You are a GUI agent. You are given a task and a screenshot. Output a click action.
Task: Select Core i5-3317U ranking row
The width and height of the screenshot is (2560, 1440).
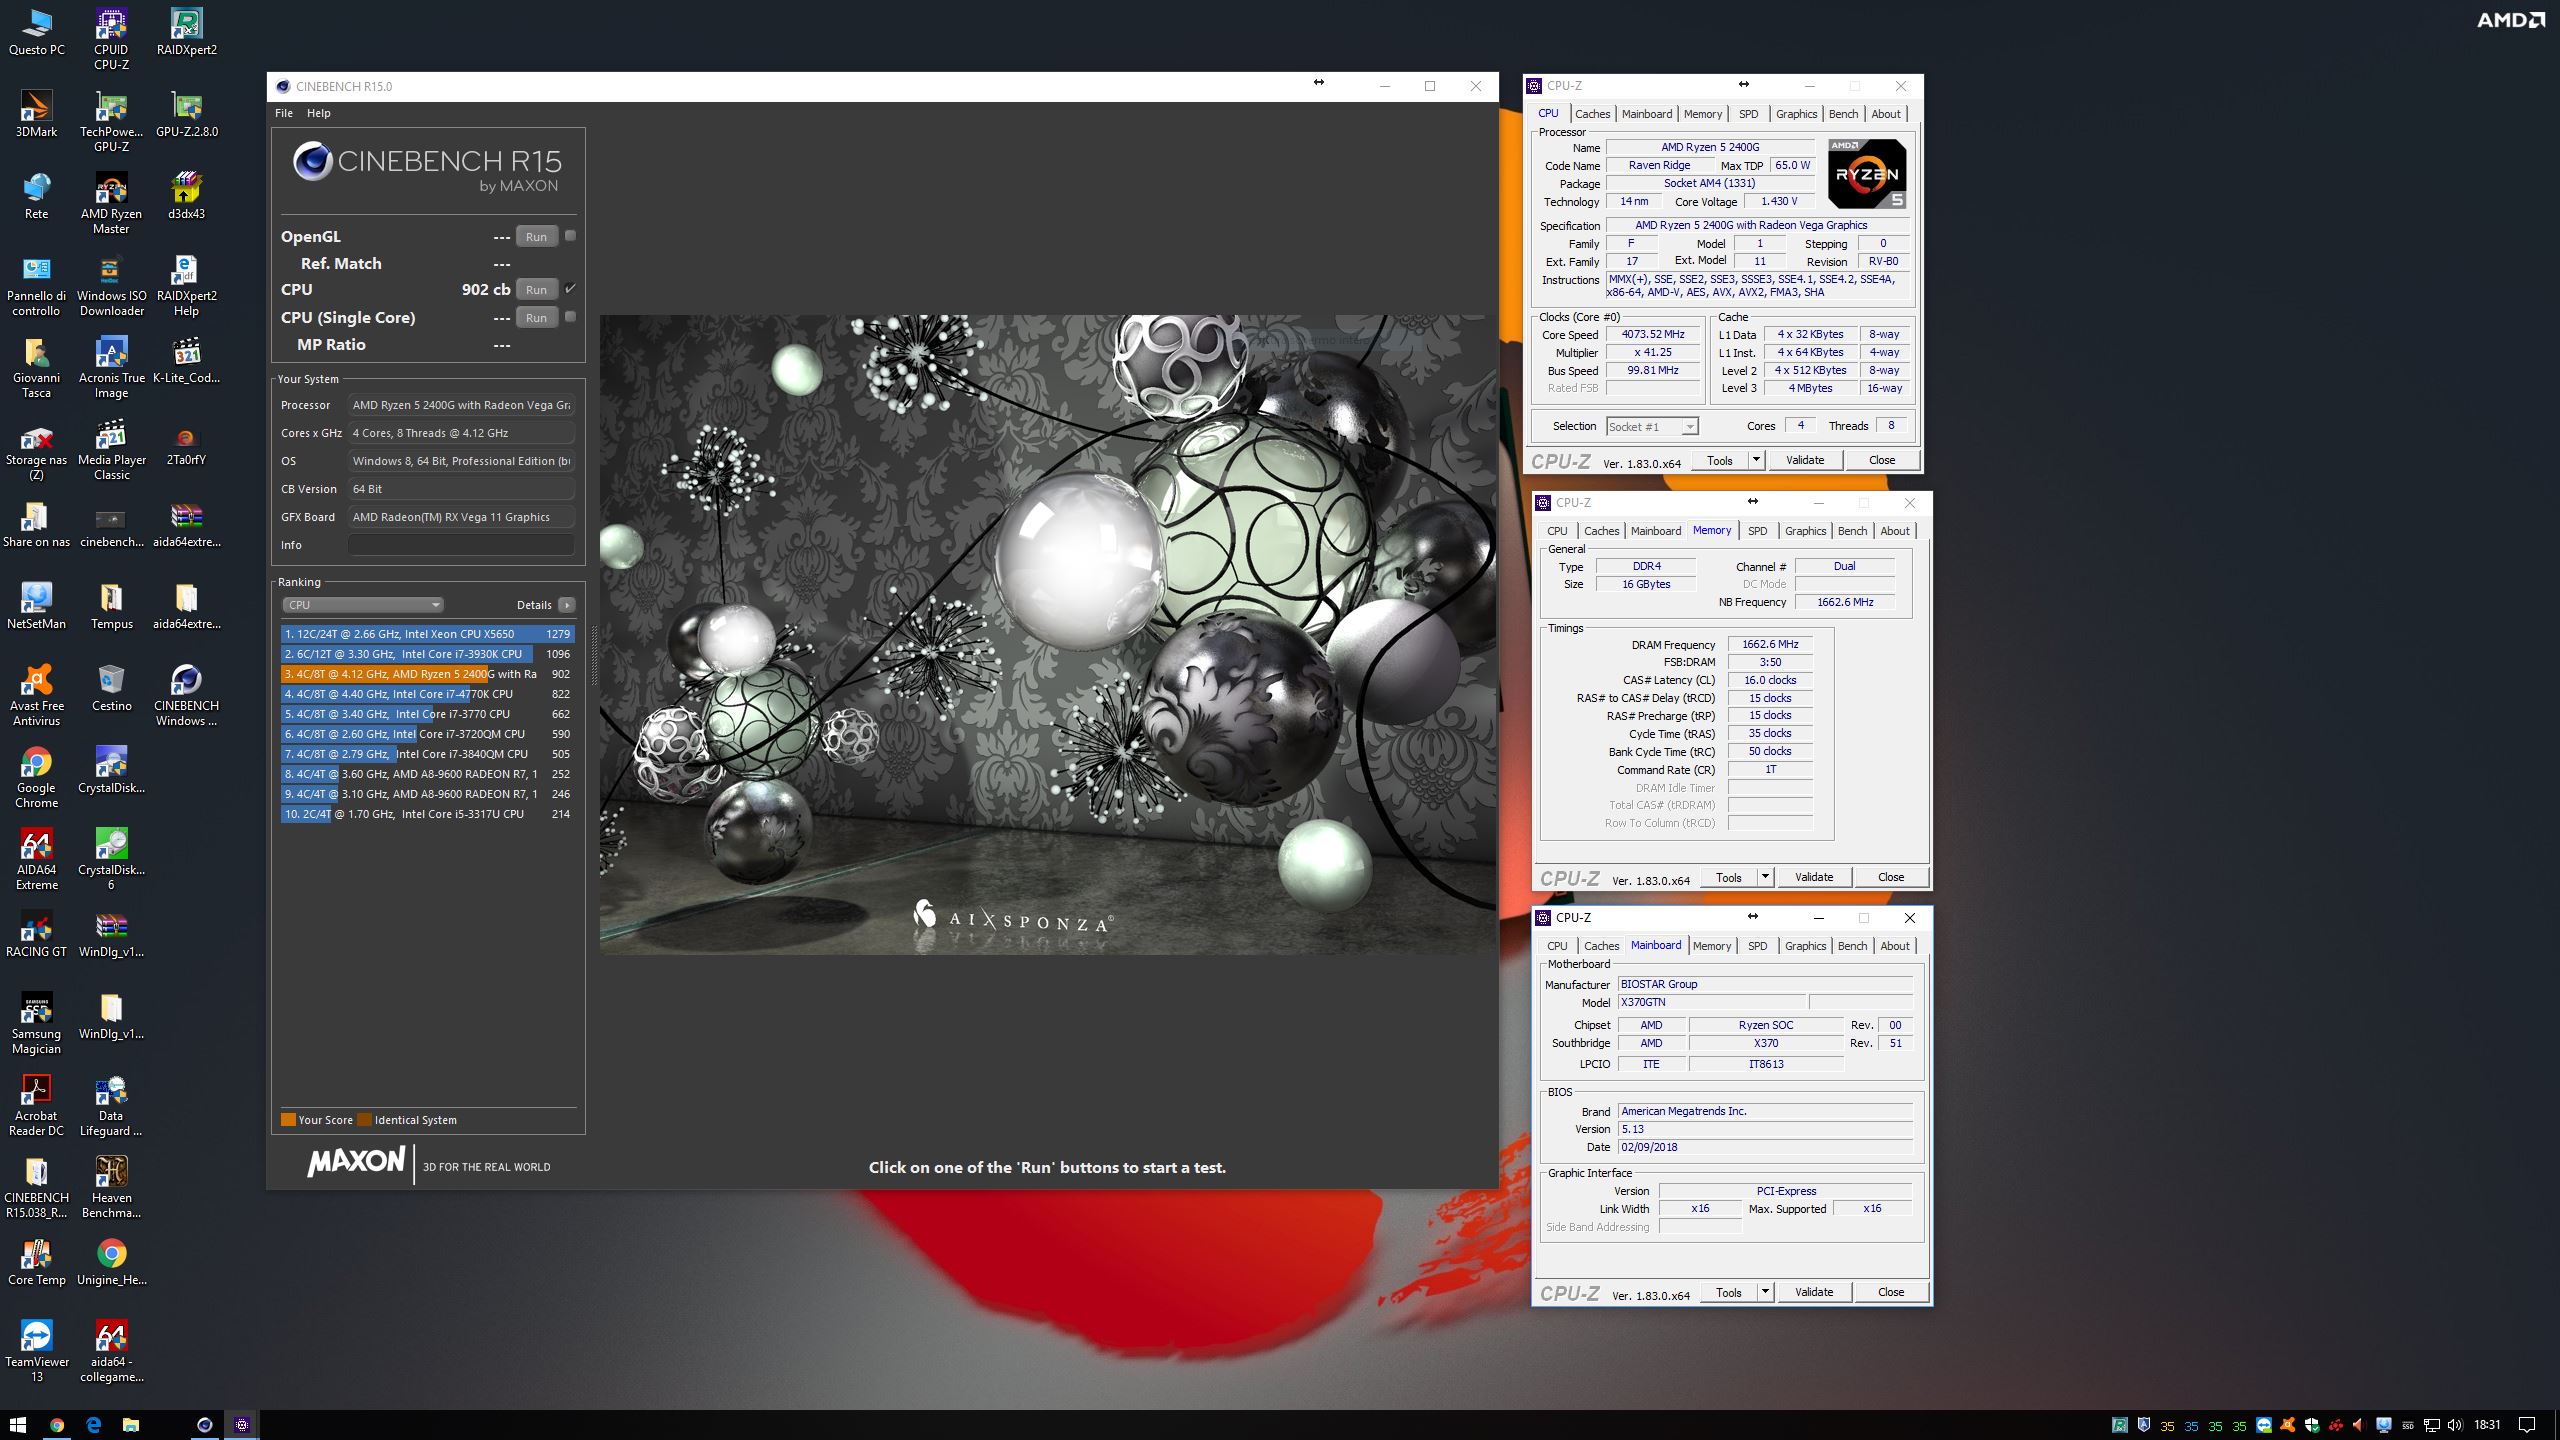tap(427, 814)
